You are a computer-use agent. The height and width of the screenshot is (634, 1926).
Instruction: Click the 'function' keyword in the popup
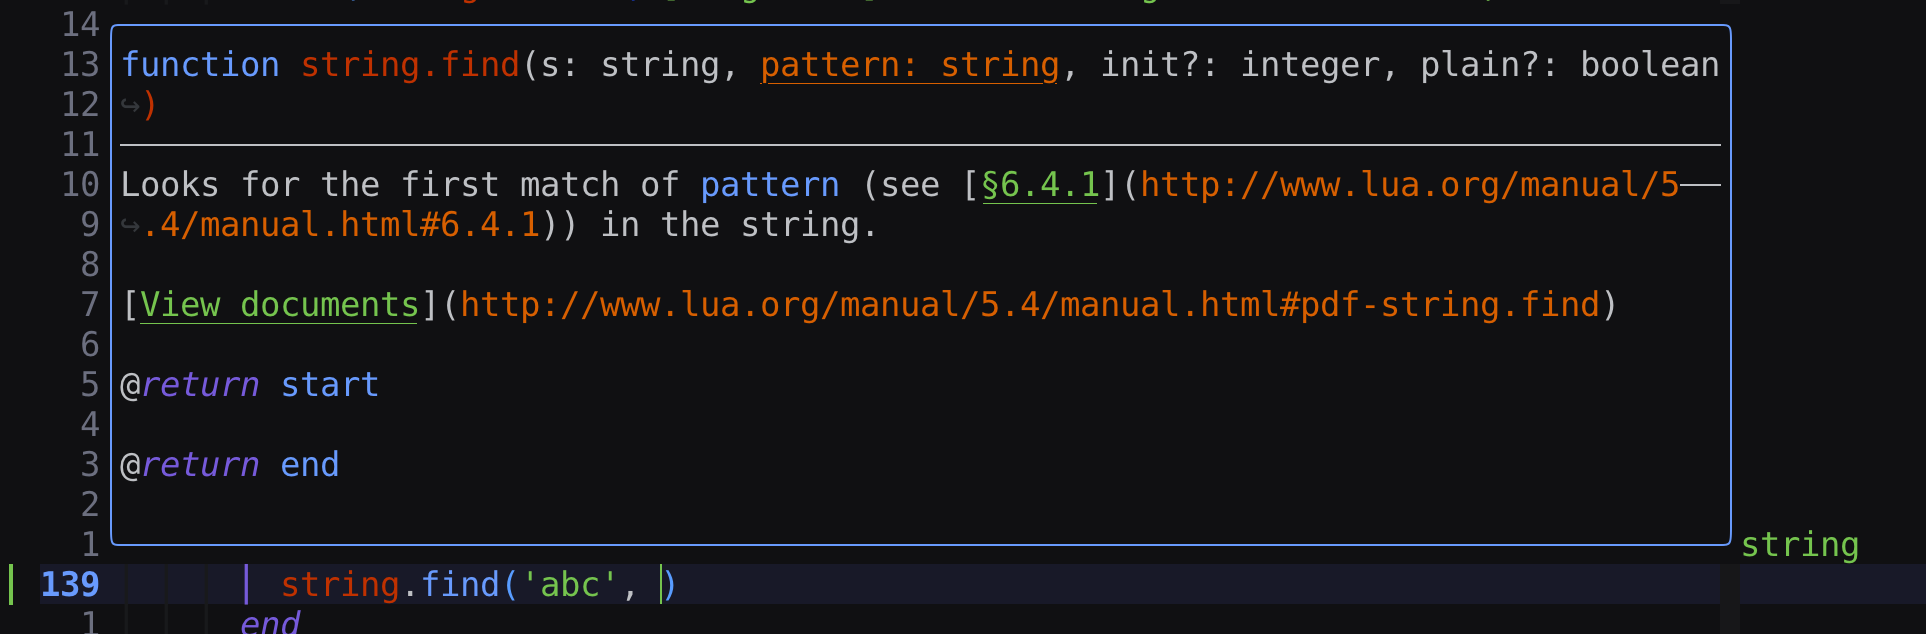pos(200,65)
